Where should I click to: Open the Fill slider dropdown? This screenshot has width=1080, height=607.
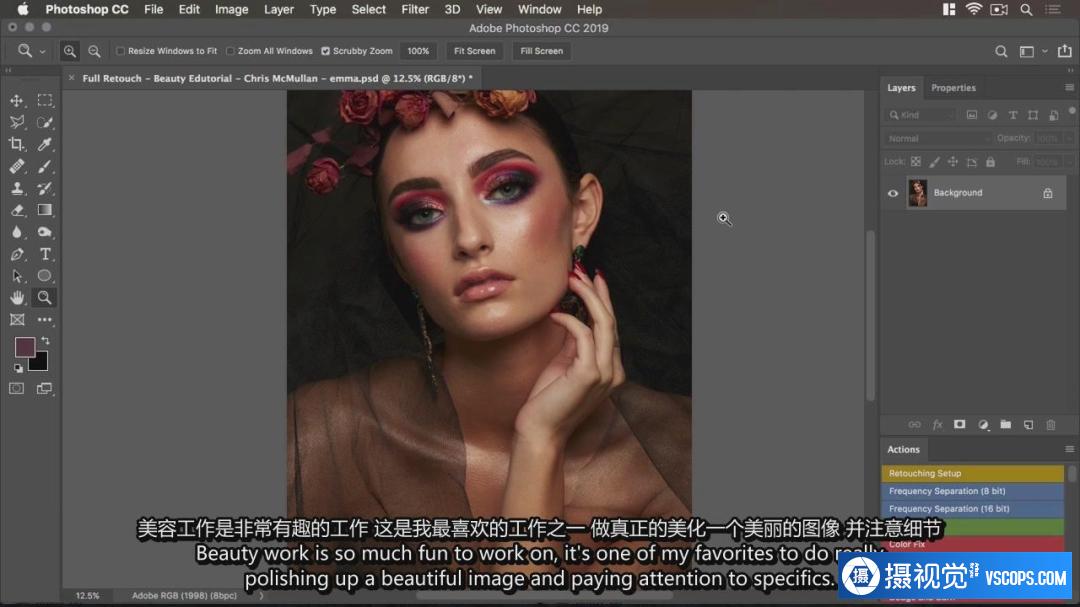(x=1069, y=162)
